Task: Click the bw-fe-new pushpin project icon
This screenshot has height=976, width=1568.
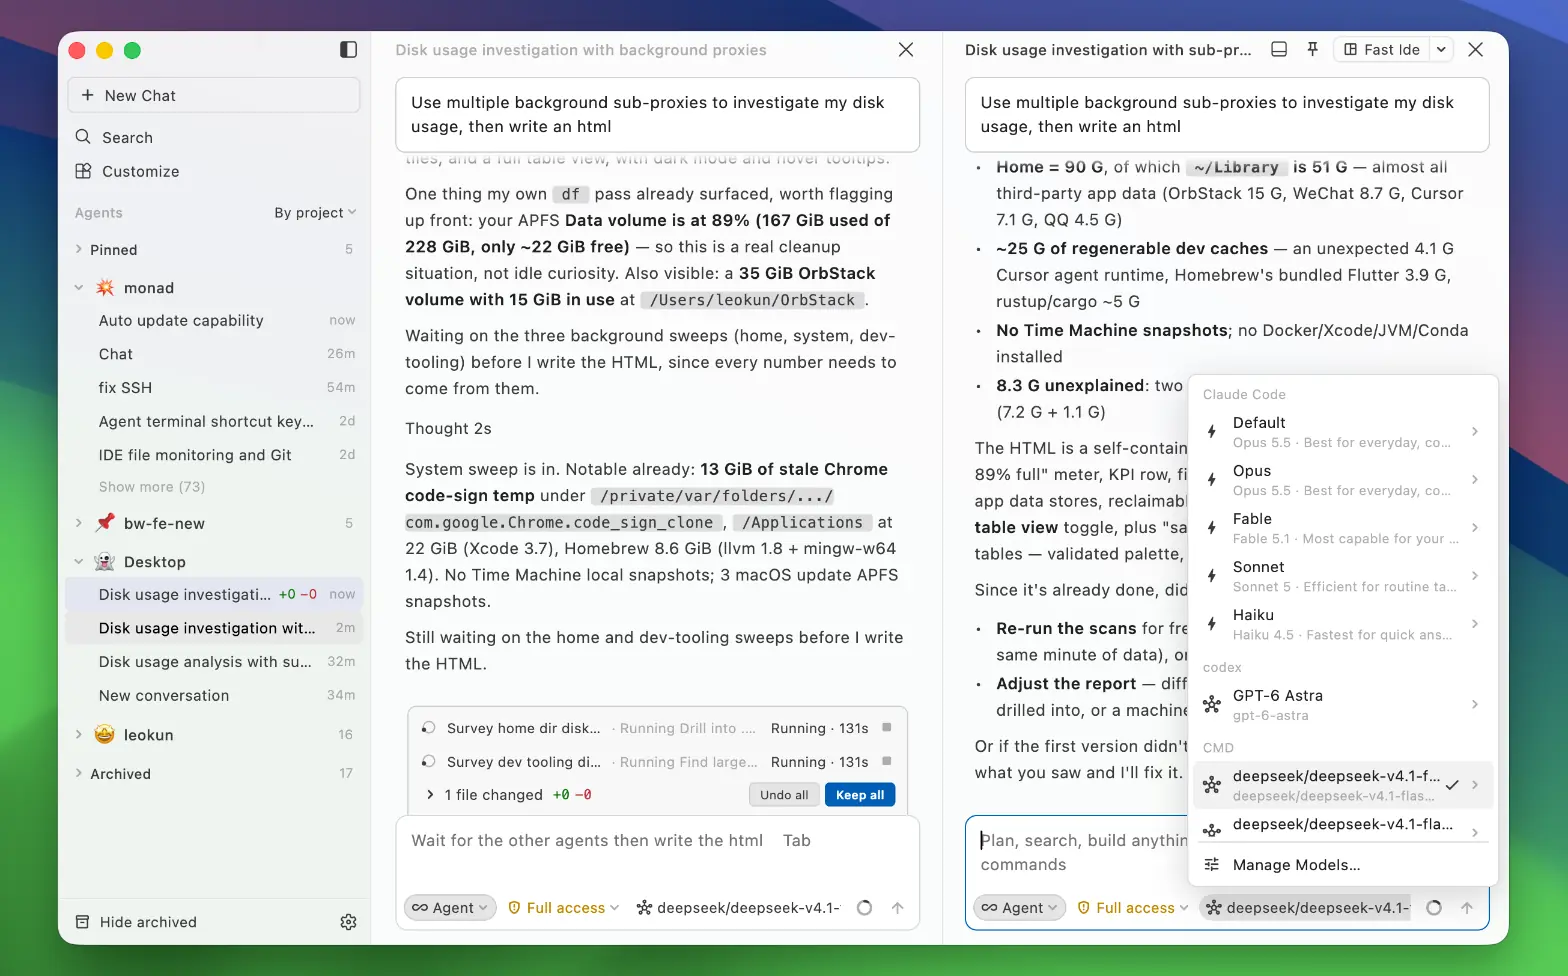Action: point(105,523)
